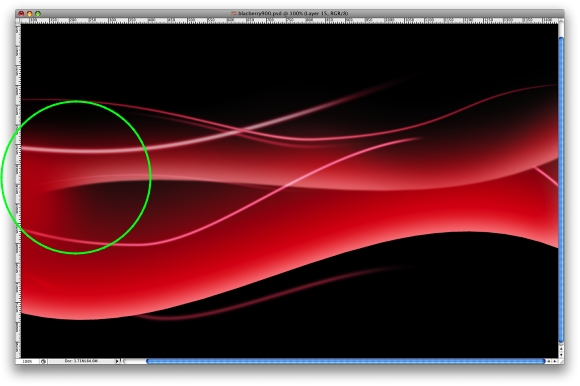Click the vertical ruler
The image size is (580, 386).
[x=18, y=191]
